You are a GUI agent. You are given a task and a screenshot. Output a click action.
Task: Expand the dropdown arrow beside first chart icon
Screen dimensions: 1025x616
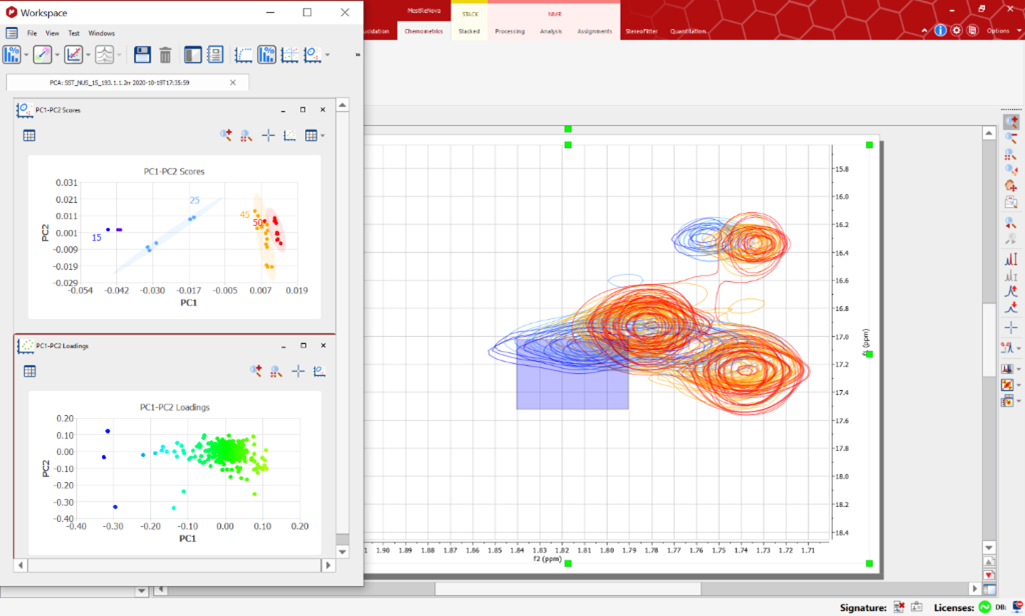pos(26,55)
